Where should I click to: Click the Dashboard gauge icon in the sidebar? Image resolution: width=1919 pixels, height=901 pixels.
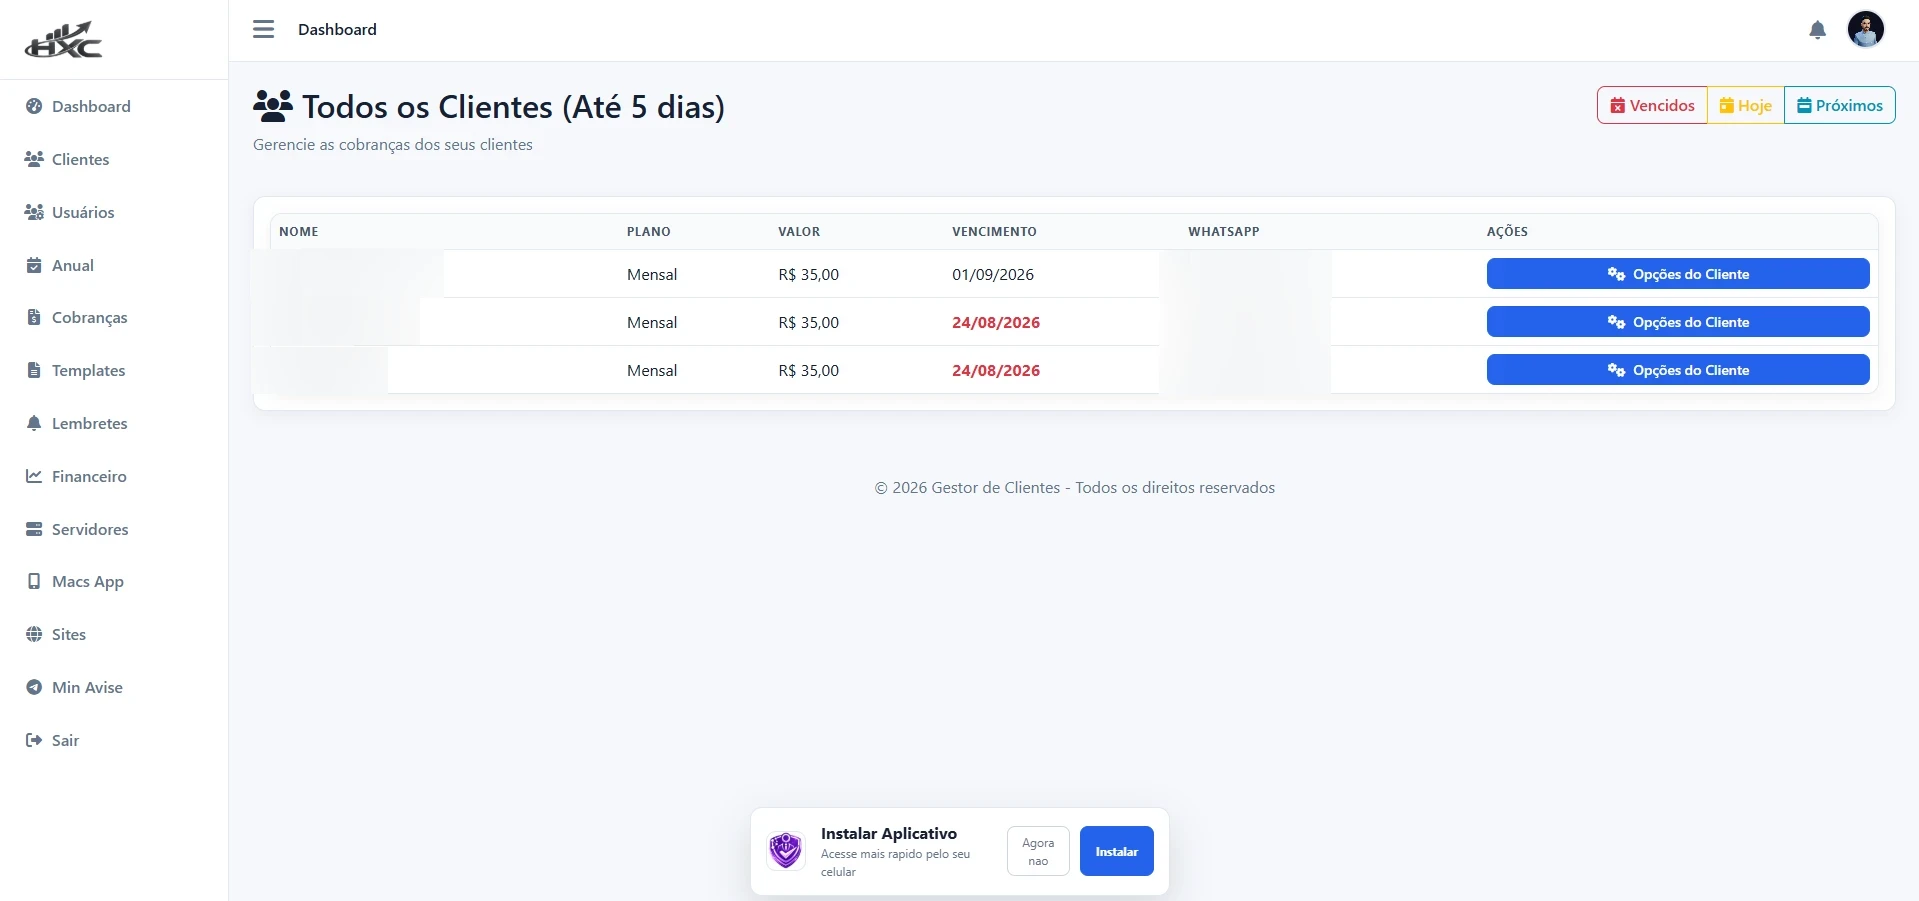[34, 106]
